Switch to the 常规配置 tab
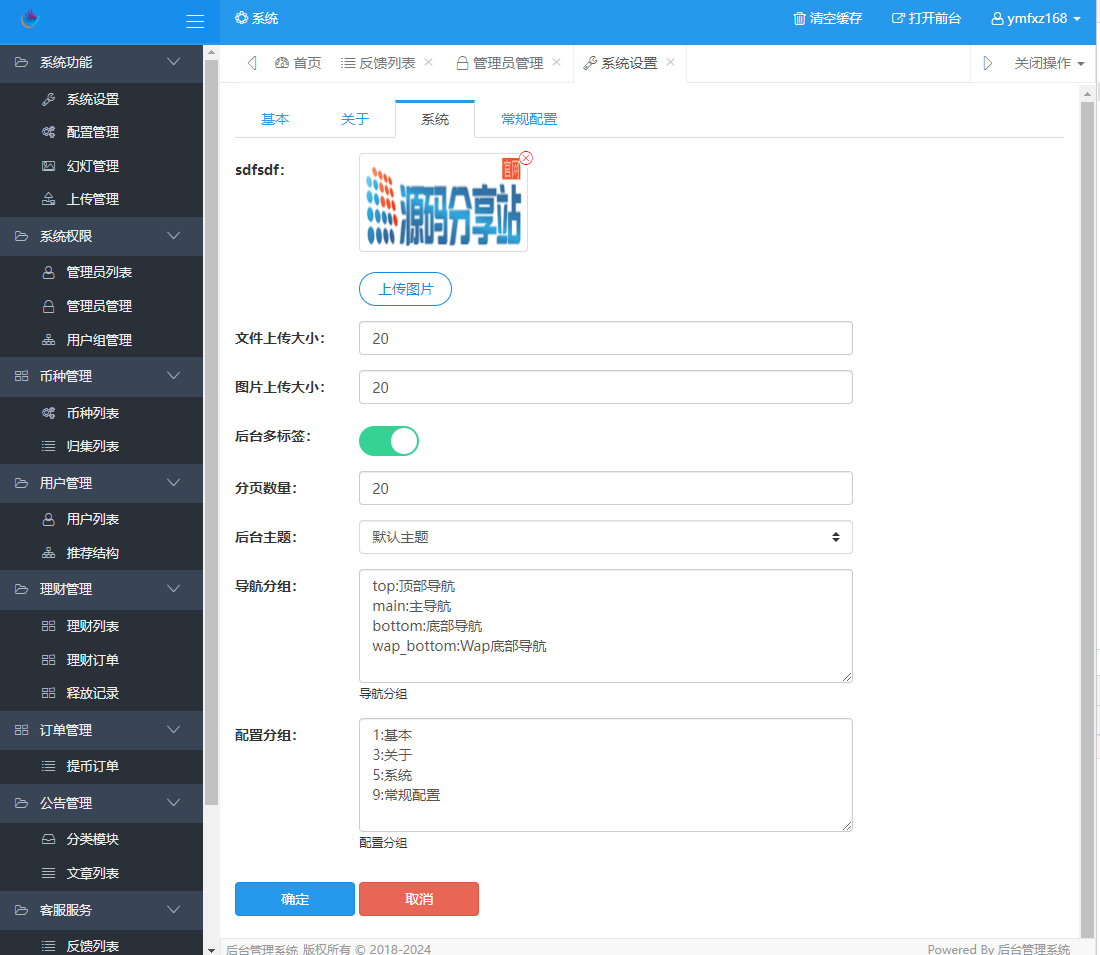The height and width of the screenshot is (955, 1100). [529, 119]
